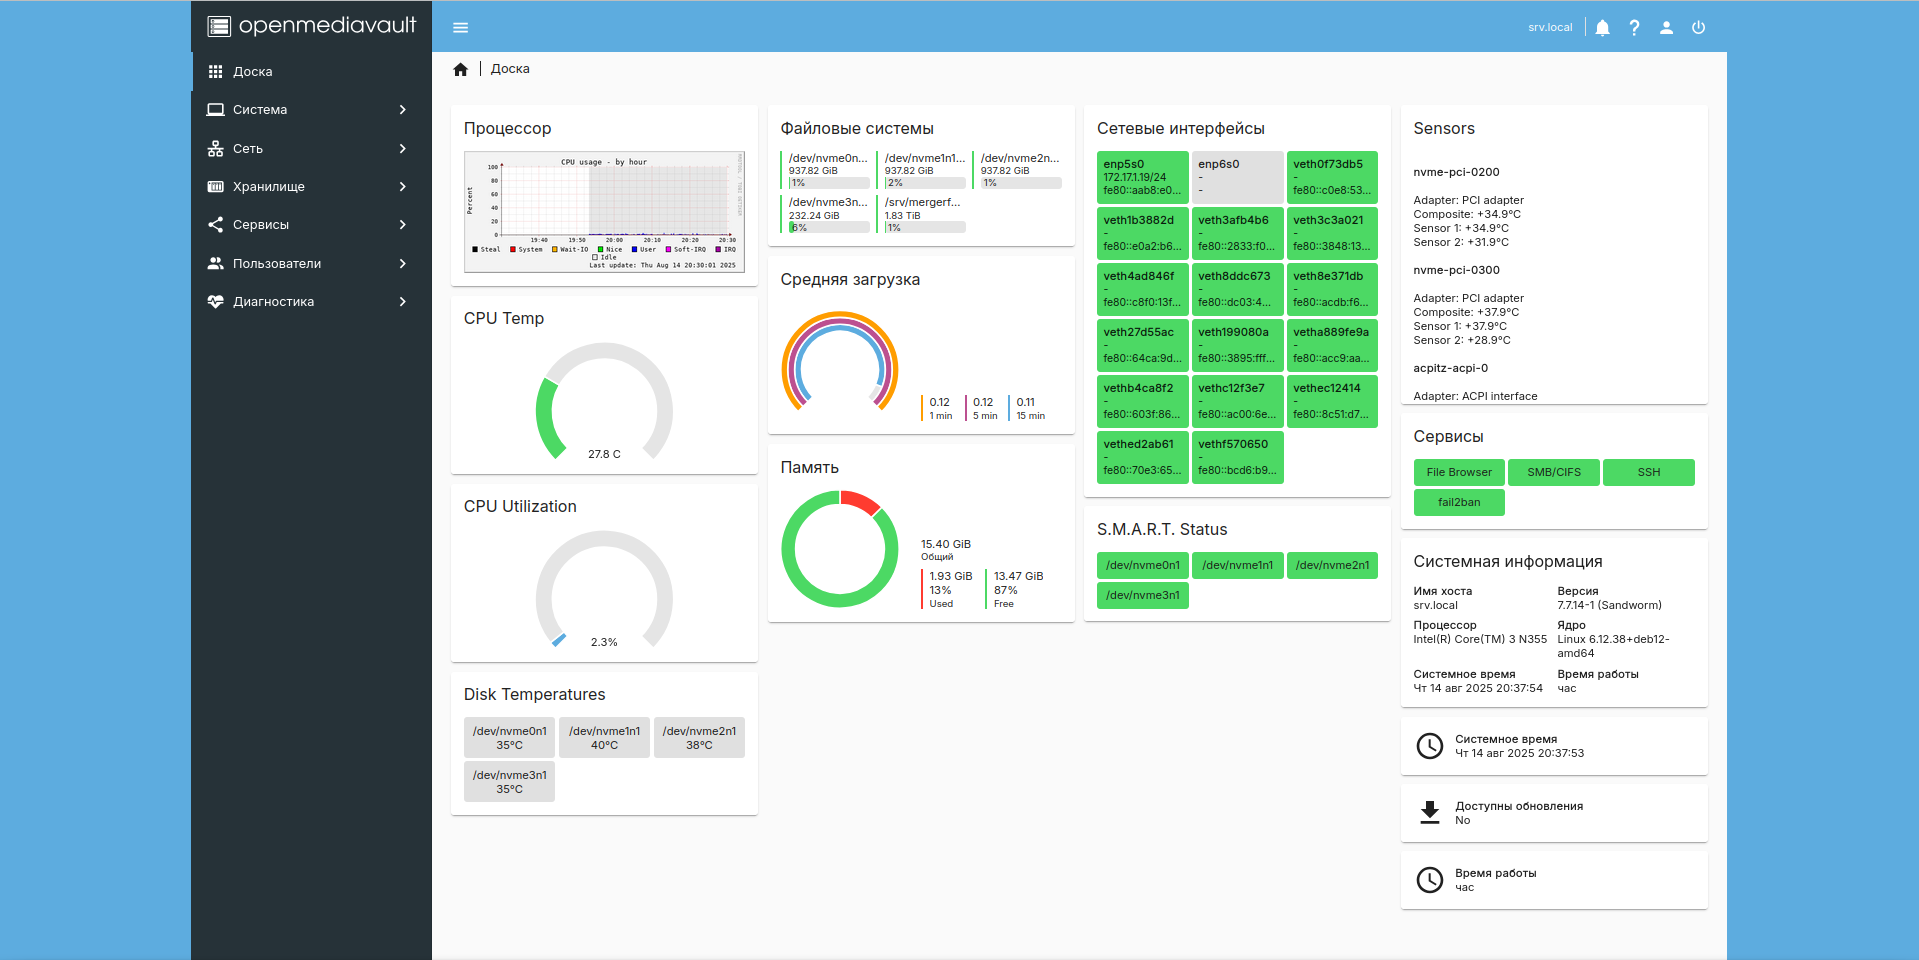Open the user account icon
The width and height of the screenshot is (1919, 960).
(x=1666, y=28)
